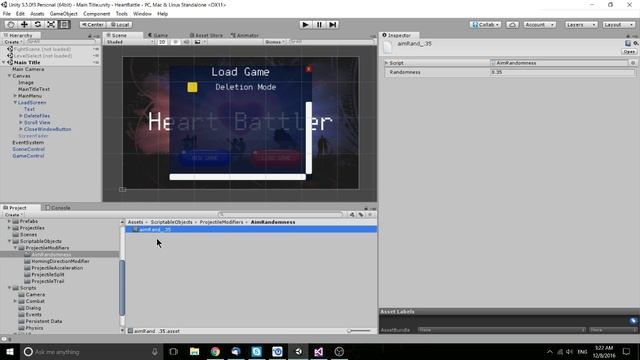This screenshot has height=360, width=640.
Task: Toggle pivot Center mode
Action: click(93, 25)
